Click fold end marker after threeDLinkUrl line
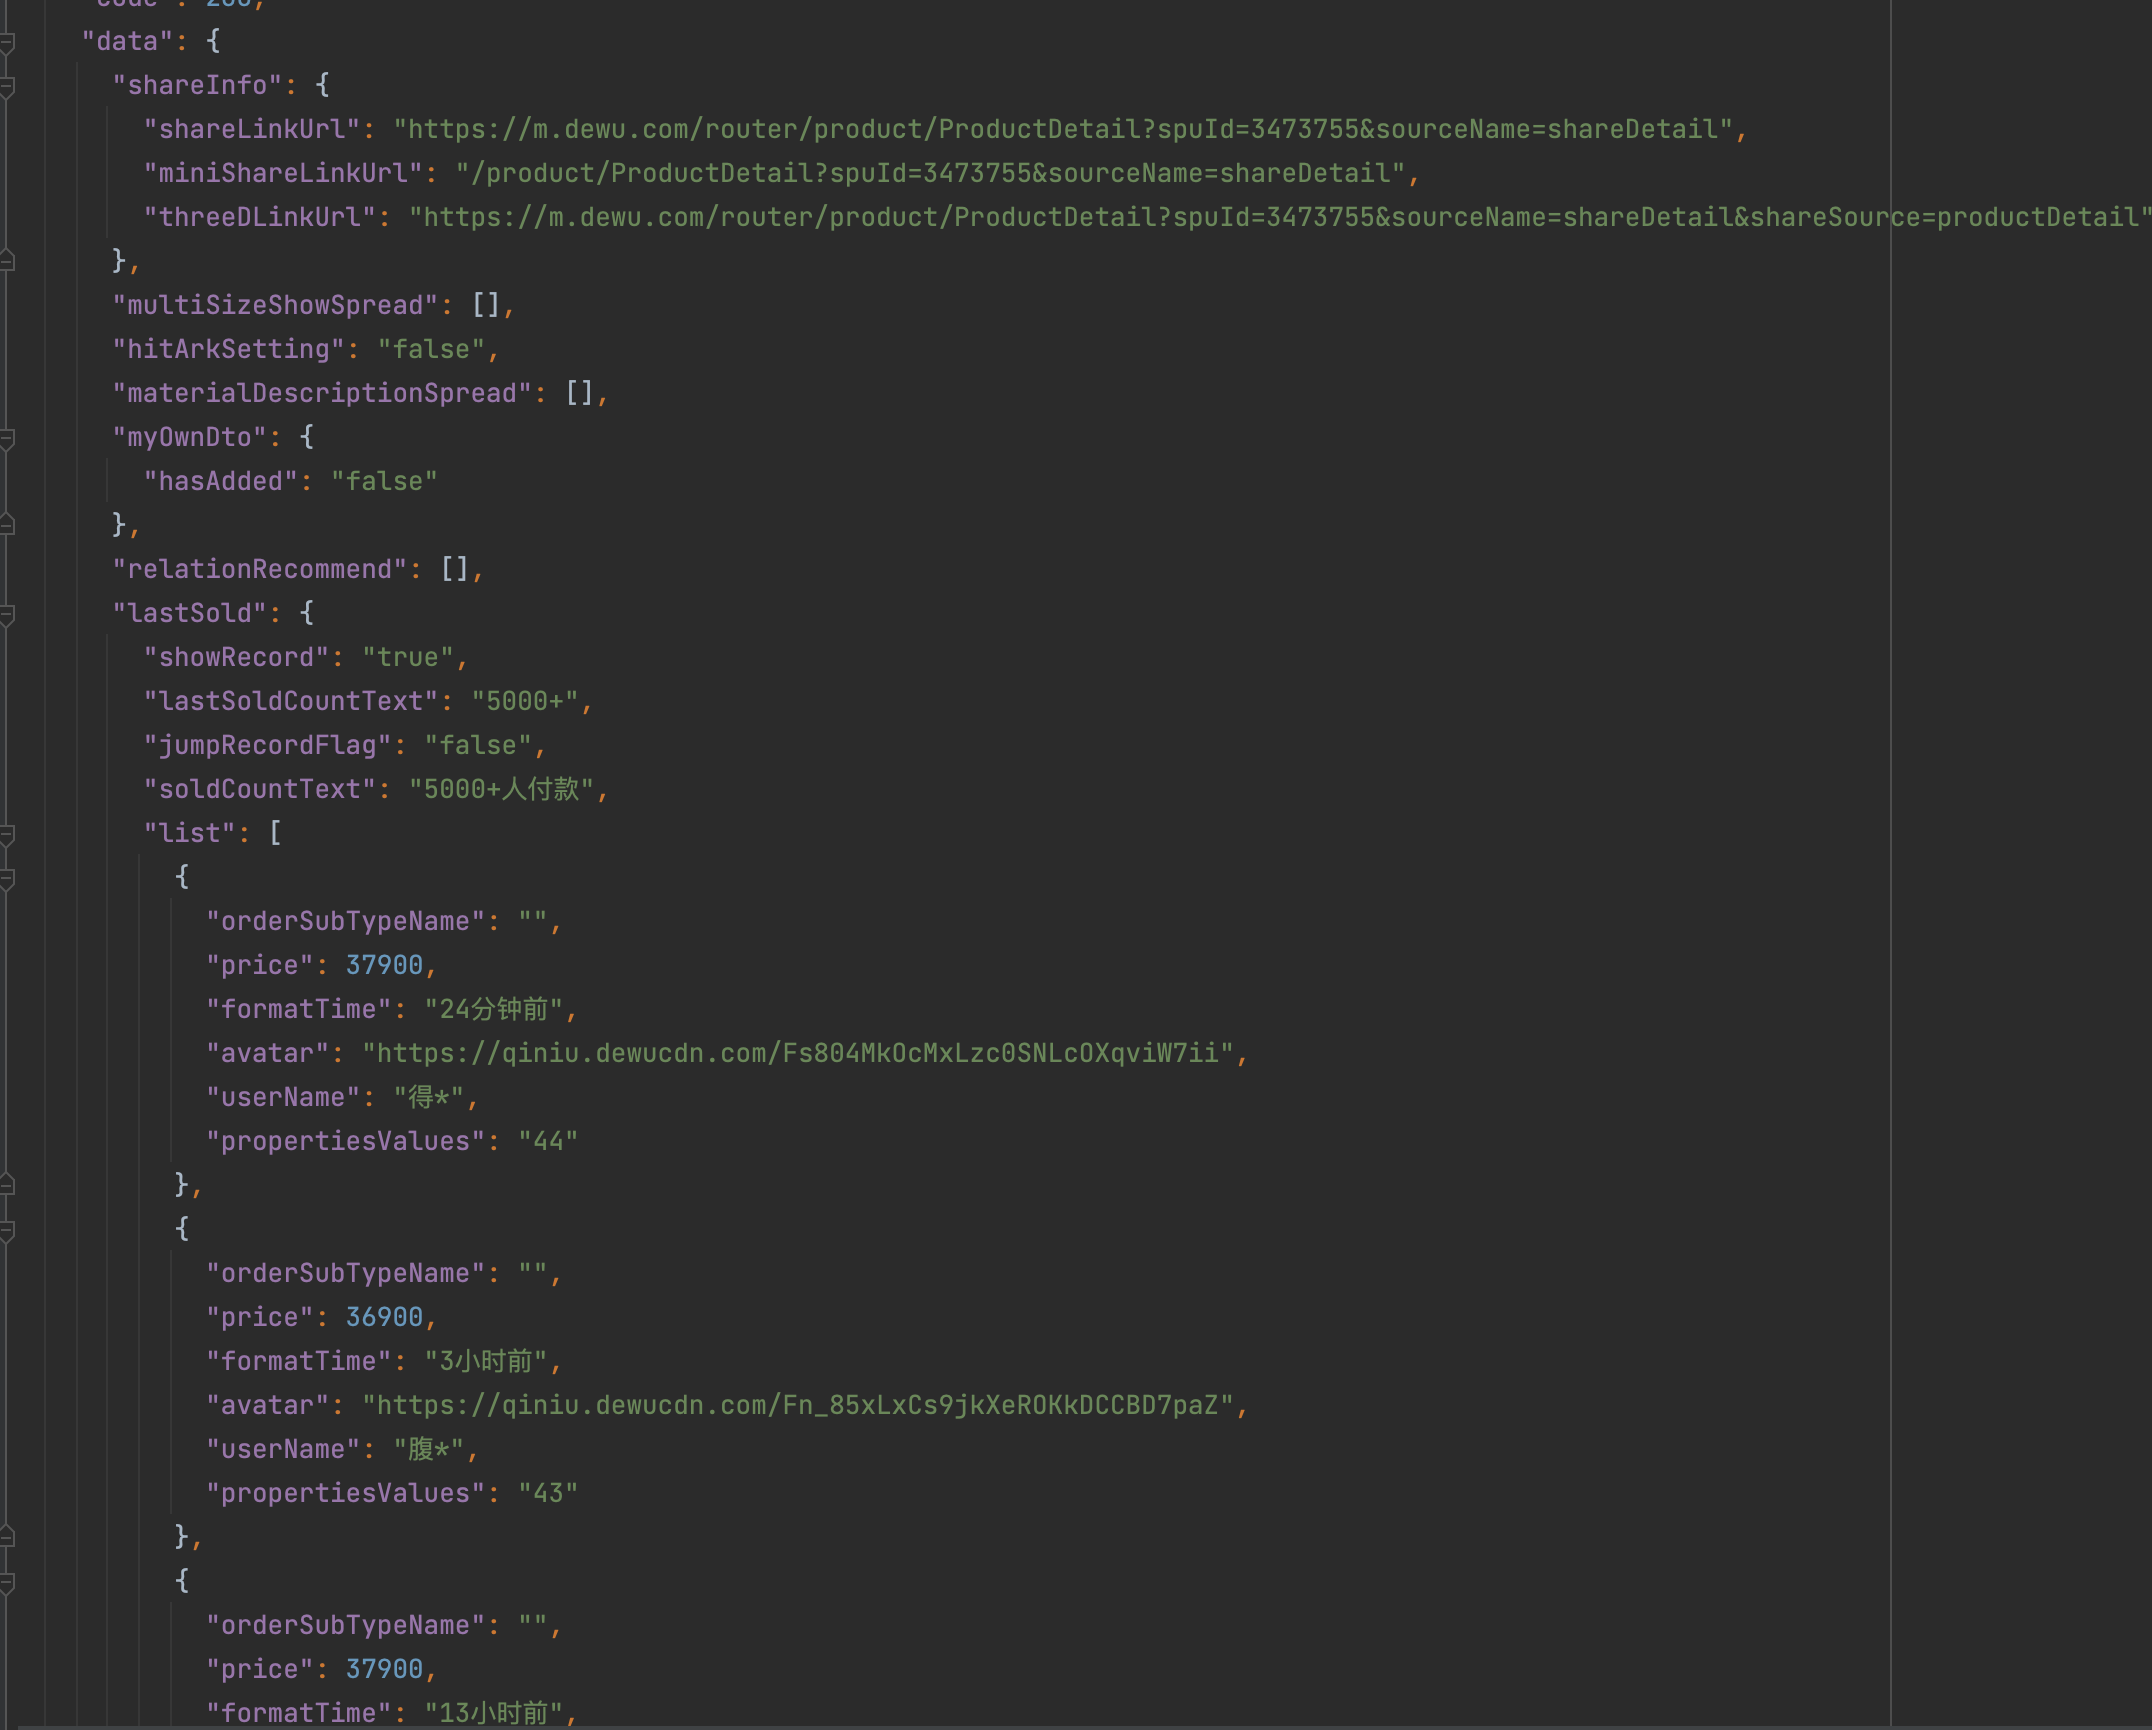This screenshot has width=2152, height=1730. coord(7,262)
